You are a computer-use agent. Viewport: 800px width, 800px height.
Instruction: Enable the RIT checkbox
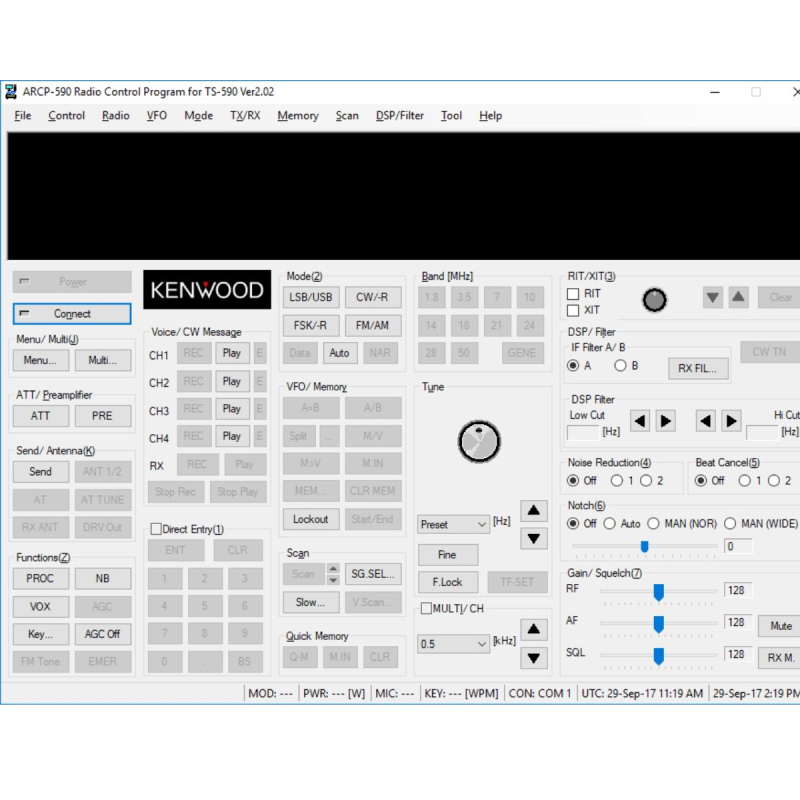(573, 294)
